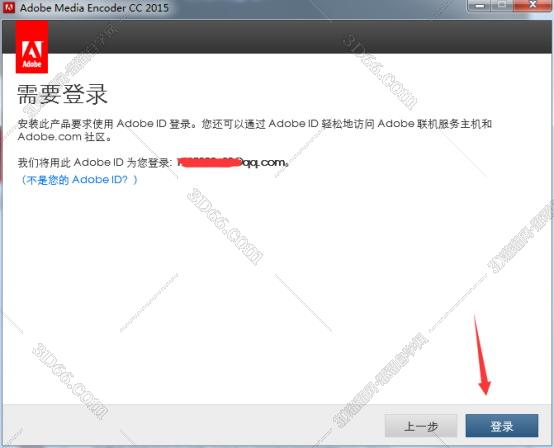Viewport: 554px width, 448px height.
Task: Open the 不是您的 Adobe ID? link
Action: (x=79, y=180)
